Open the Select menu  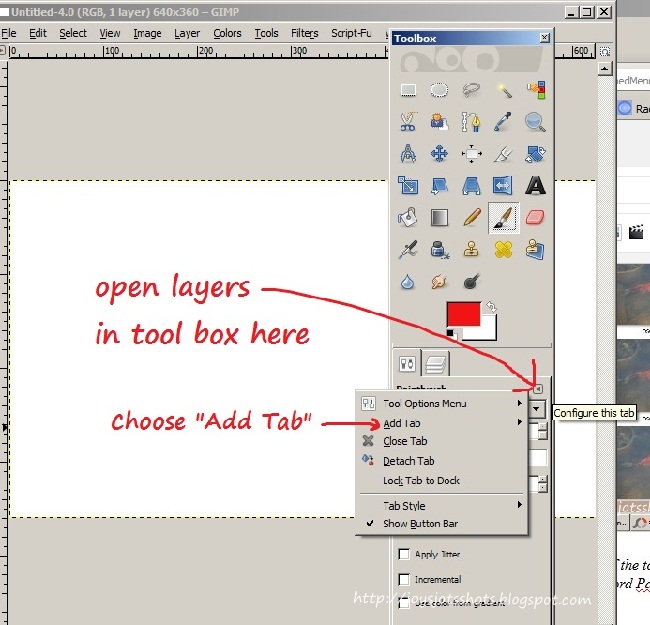(73, 33)
